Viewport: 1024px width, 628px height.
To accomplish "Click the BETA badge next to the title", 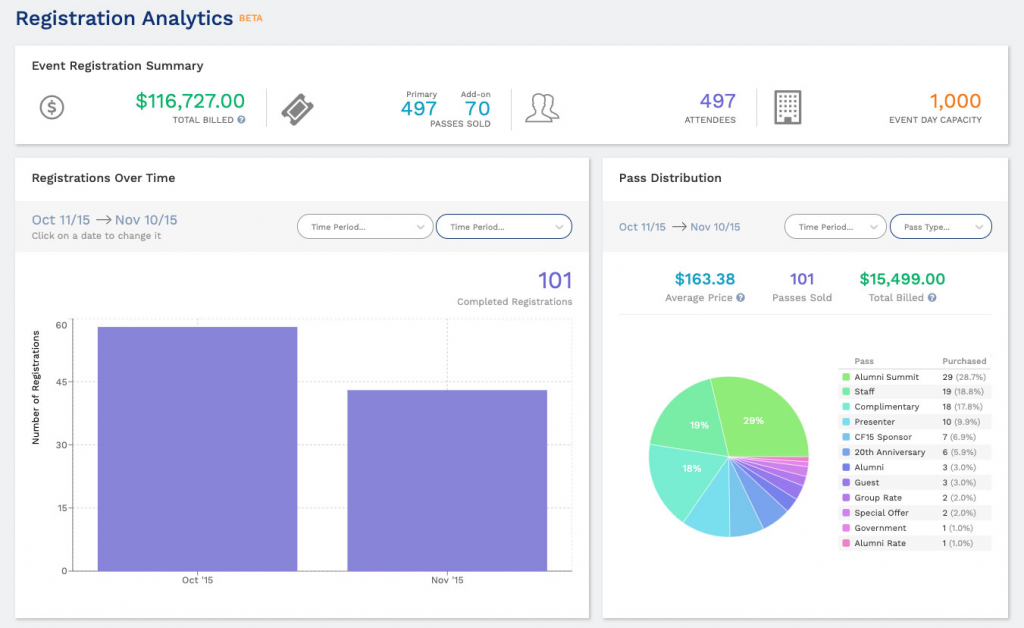I will [x=251, y=18].
